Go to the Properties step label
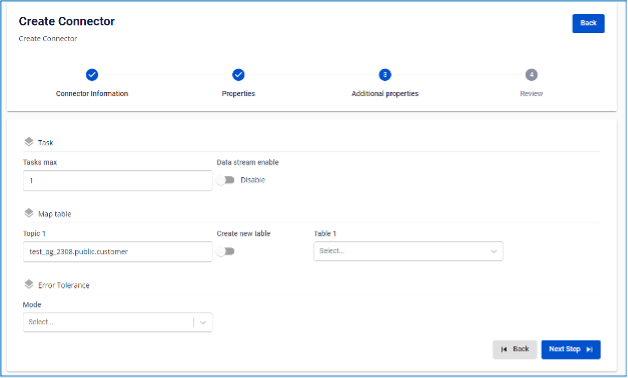 click(238, 93)
